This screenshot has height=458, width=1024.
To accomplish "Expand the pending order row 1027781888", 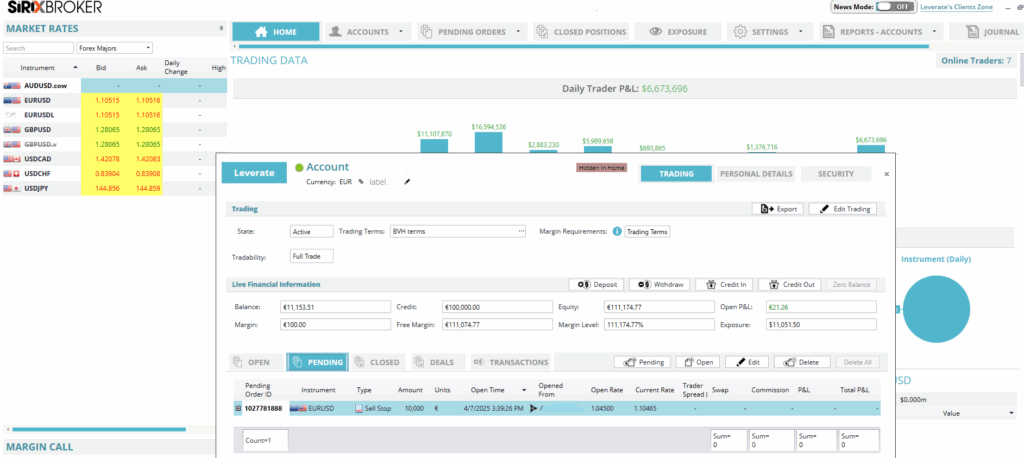I will pyautogui.click(x=238, y=408).
